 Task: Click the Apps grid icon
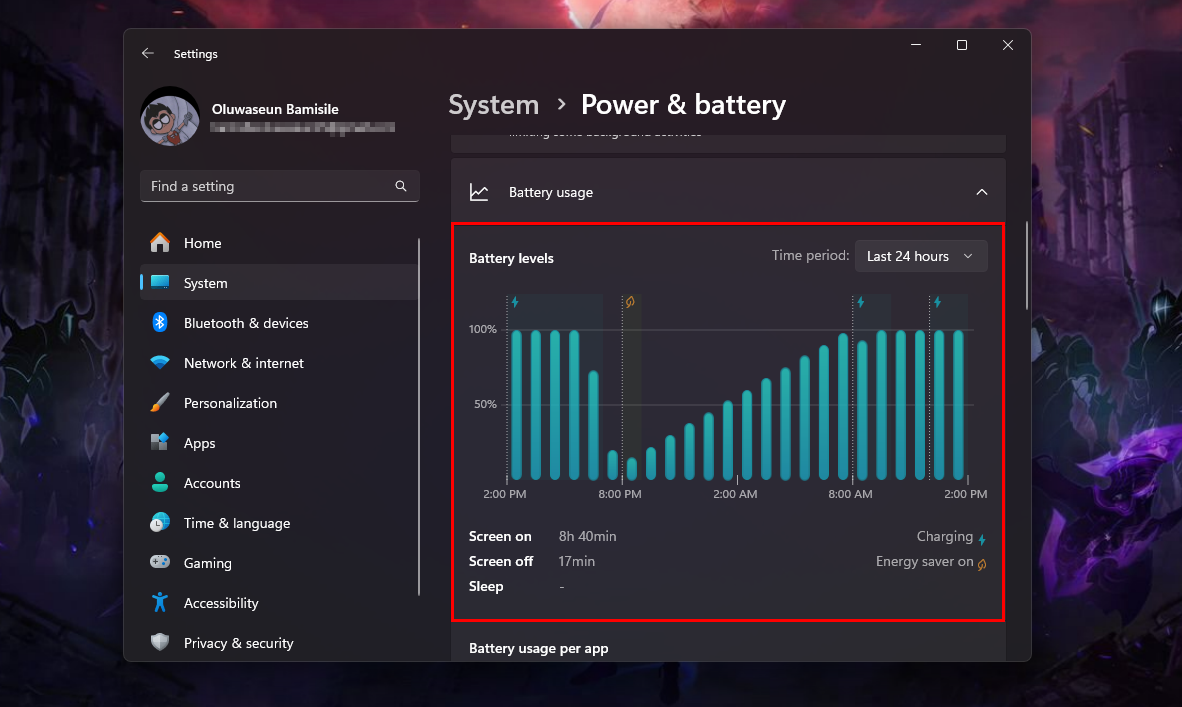[160, 442]
